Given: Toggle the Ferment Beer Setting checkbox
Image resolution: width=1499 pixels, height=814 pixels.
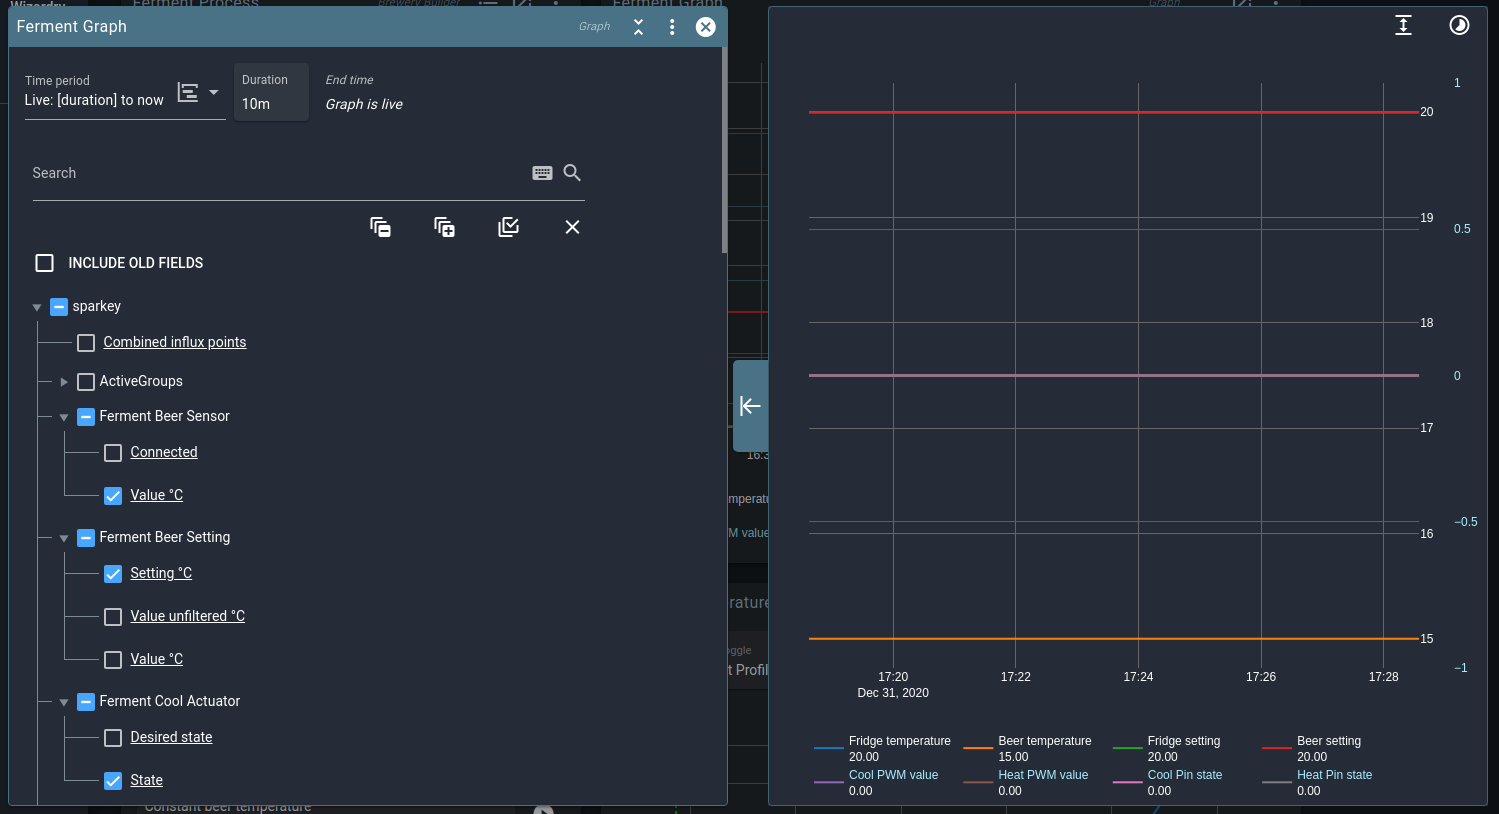Looking at the screenshot, I should coord(86,538).
